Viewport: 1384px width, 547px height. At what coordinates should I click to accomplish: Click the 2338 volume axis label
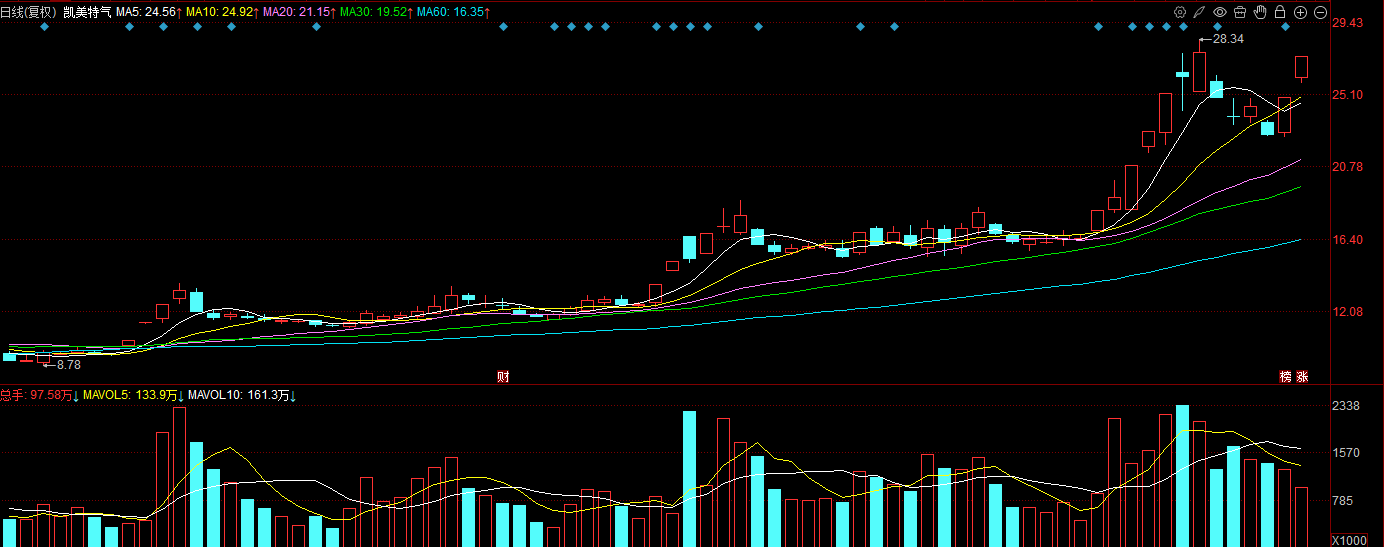point(1347,406)
